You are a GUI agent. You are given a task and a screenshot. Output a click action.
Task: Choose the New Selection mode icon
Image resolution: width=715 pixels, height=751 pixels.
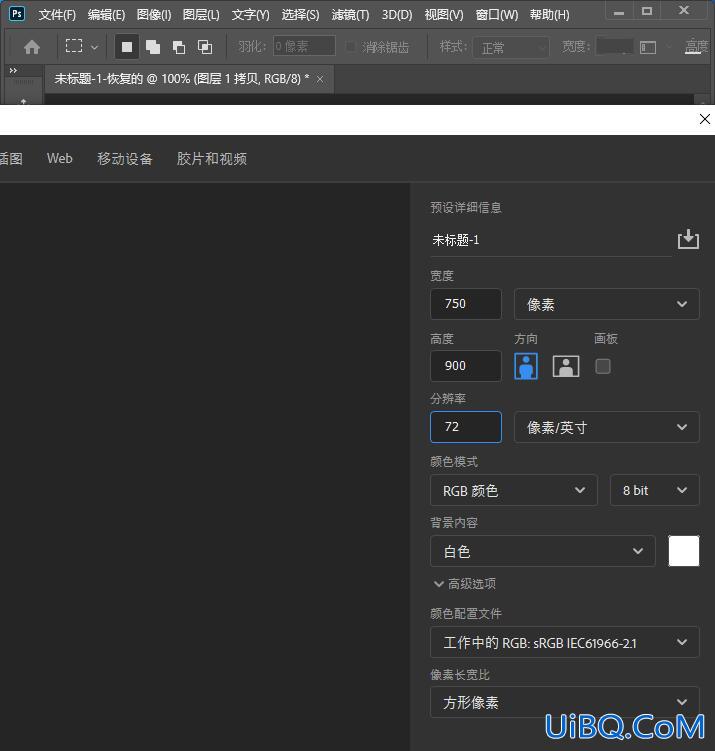pyautogui.click(x=127, y=47)
